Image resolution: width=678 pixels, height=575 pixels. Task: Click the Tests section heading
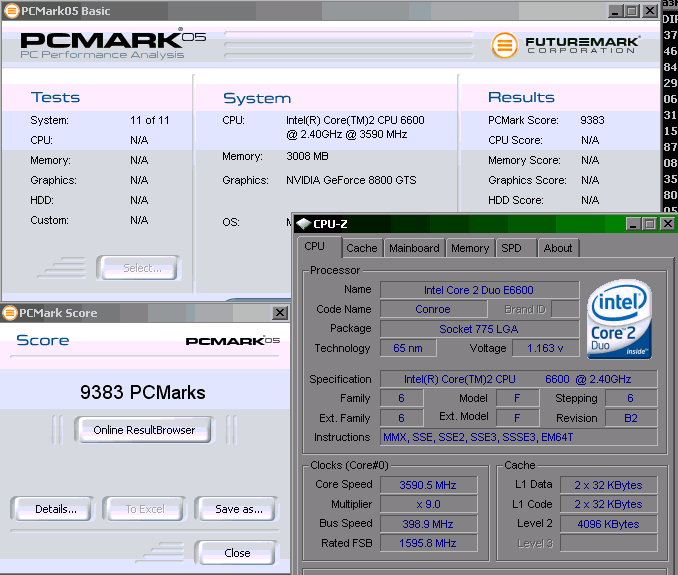coord(55,97)
